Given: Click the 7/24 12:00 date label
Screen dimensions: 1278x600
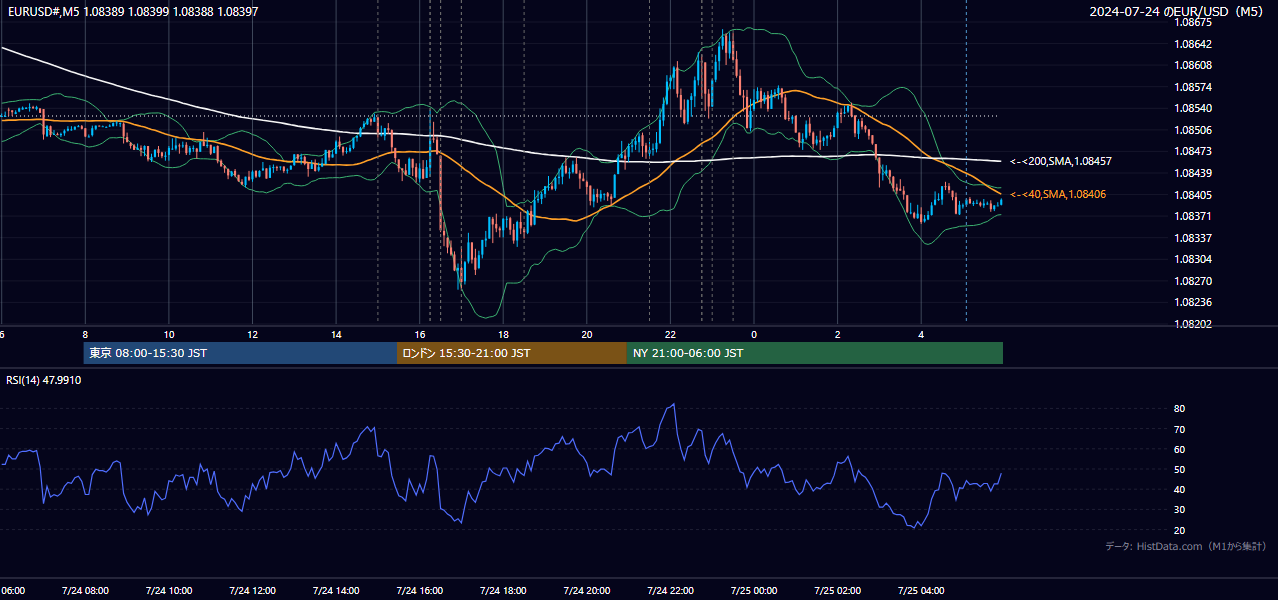Looking at the screenshot, I should [252, 591].
